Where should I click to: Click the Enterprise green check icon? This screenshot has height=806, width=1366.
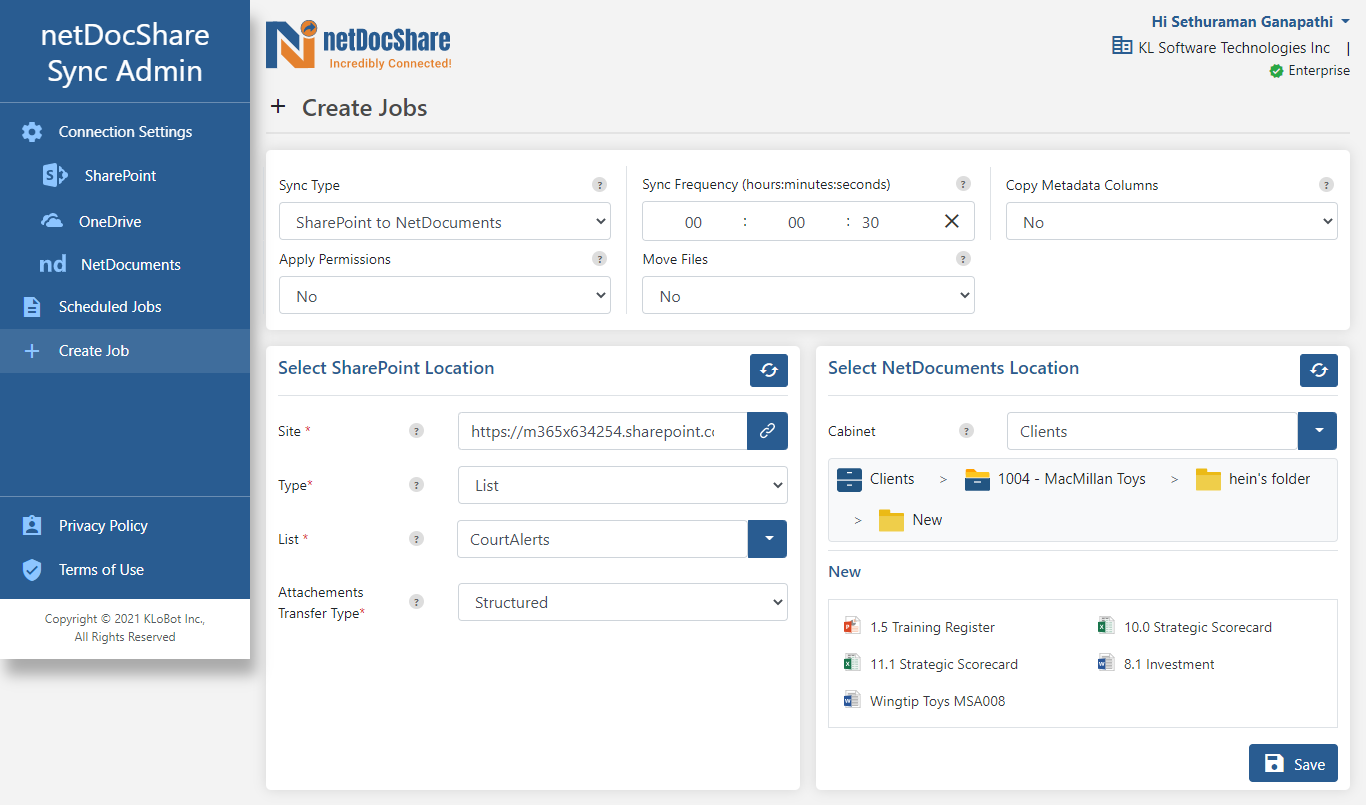1276,71
